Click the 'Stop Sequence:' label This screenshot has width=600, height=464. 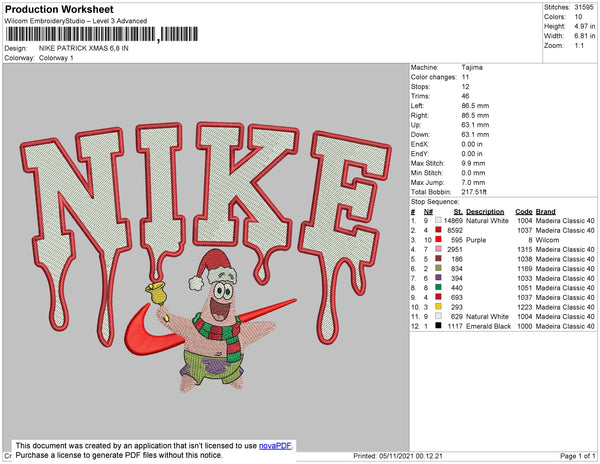point(435,202)
